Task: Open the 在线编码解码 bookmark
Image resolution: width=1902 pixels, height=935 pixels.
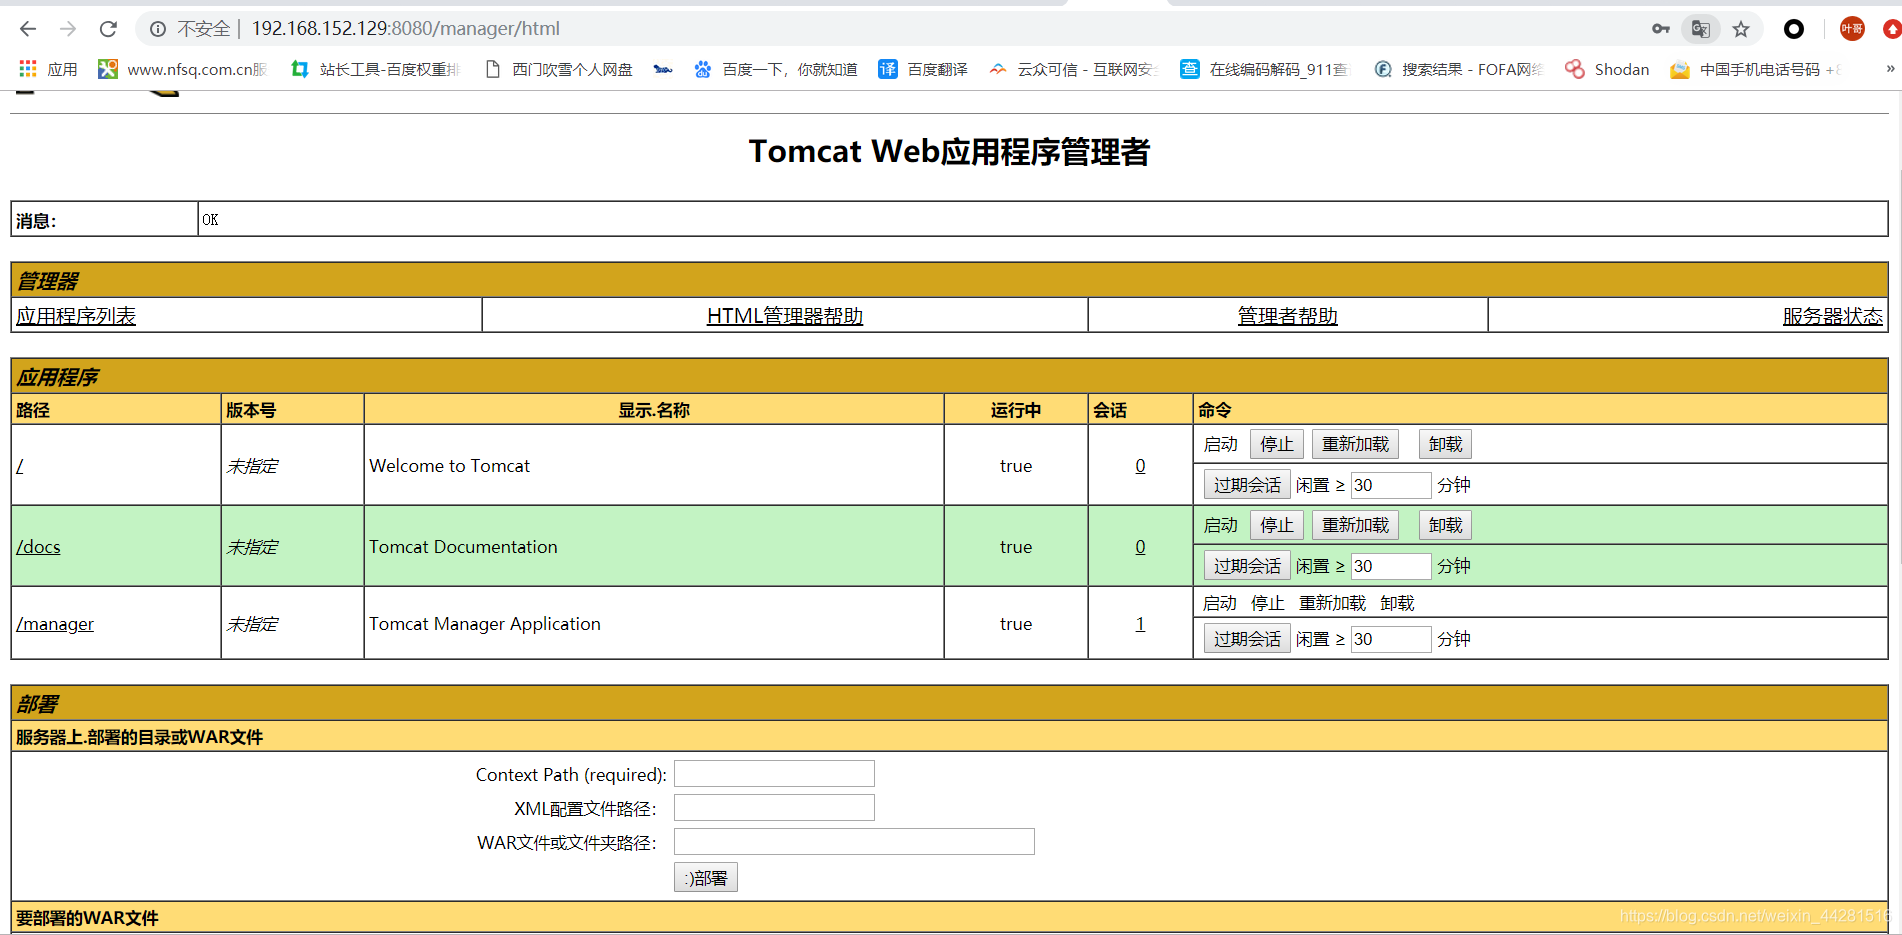Action: point(1265,69)
